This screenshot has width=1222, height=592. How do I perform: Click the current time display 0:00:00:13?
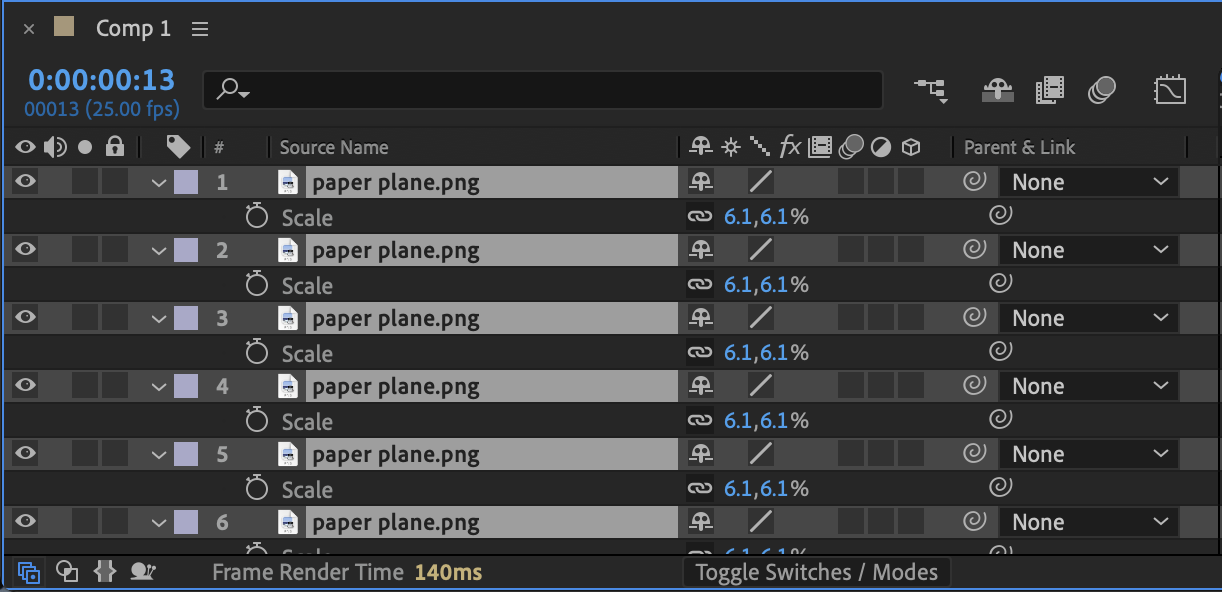(101, 80)
